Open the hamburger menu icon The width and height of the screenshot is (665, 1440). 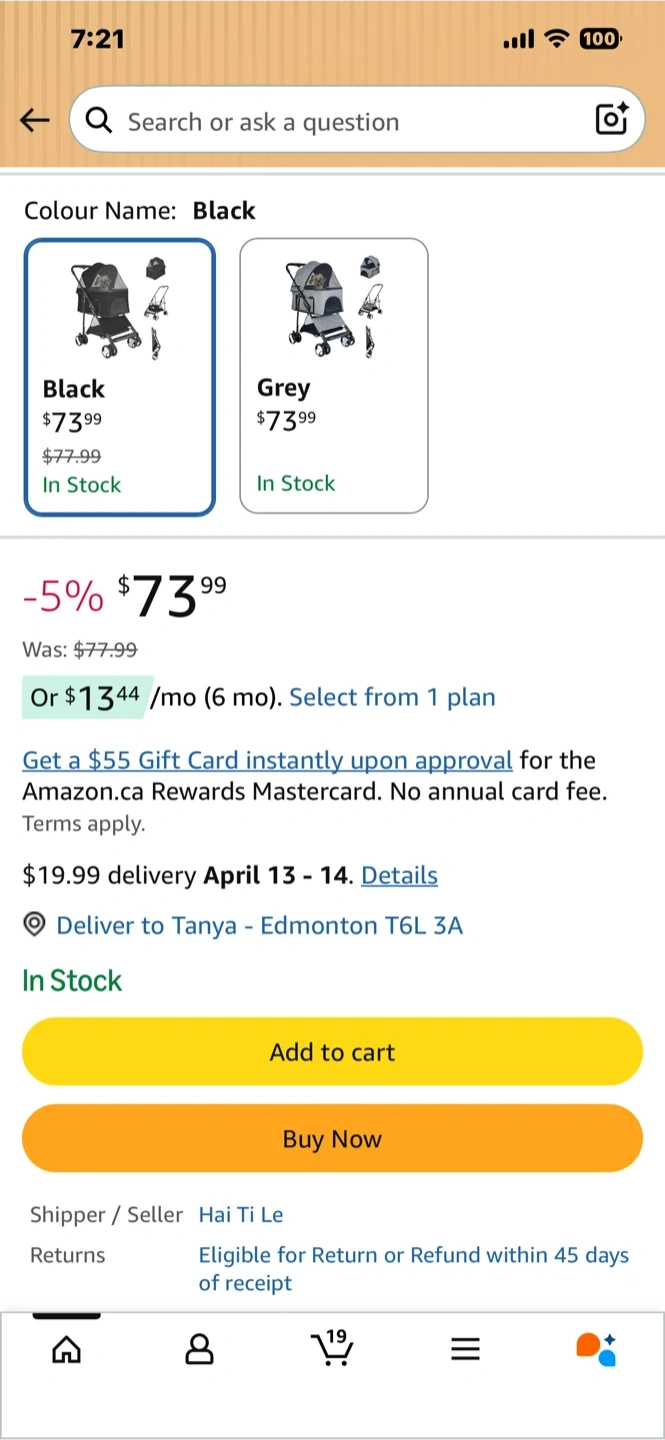[x=465, y=1350]
